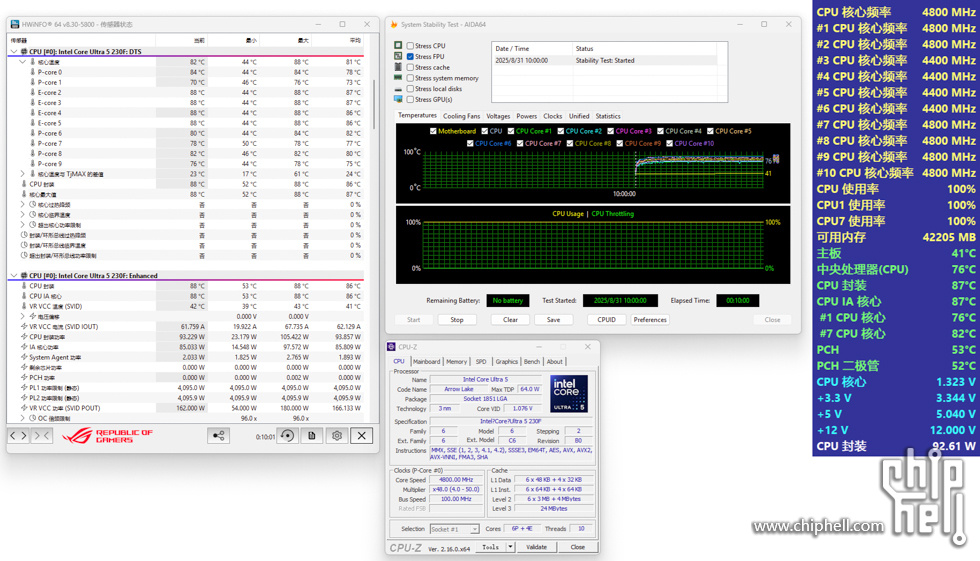Viewport: 980px width, 561px height.
Task: Expand OC ratio limits row
Action: pyautogui.click(x=23, y=418)
